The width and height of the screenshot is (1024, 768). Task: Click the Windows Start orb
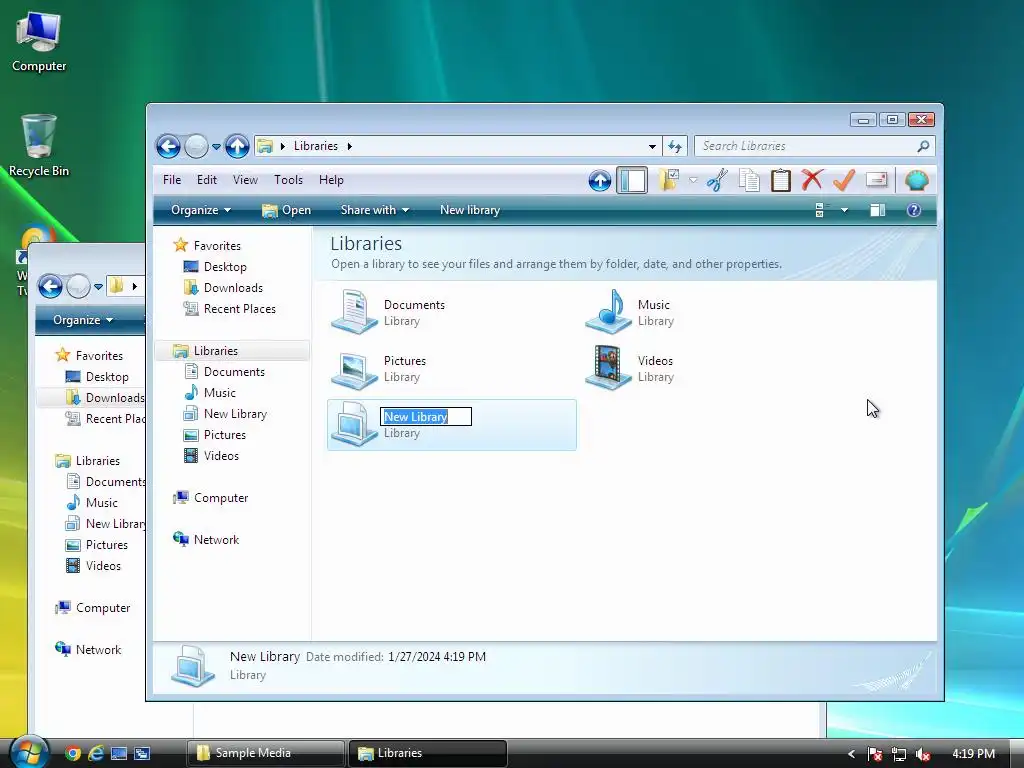[x=28, y=752]
